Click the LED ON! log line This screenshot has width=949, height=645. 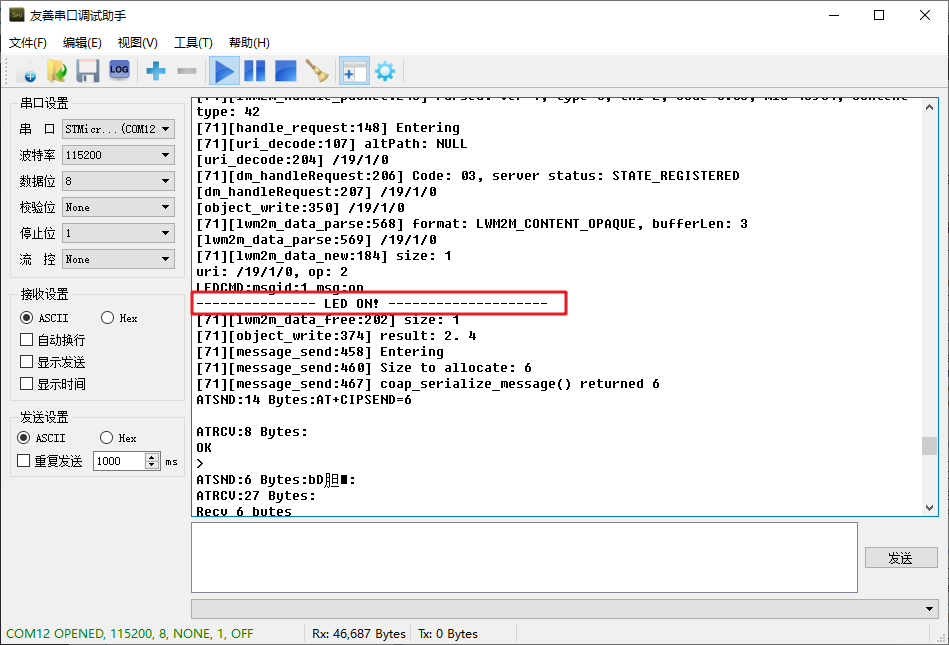372,303
